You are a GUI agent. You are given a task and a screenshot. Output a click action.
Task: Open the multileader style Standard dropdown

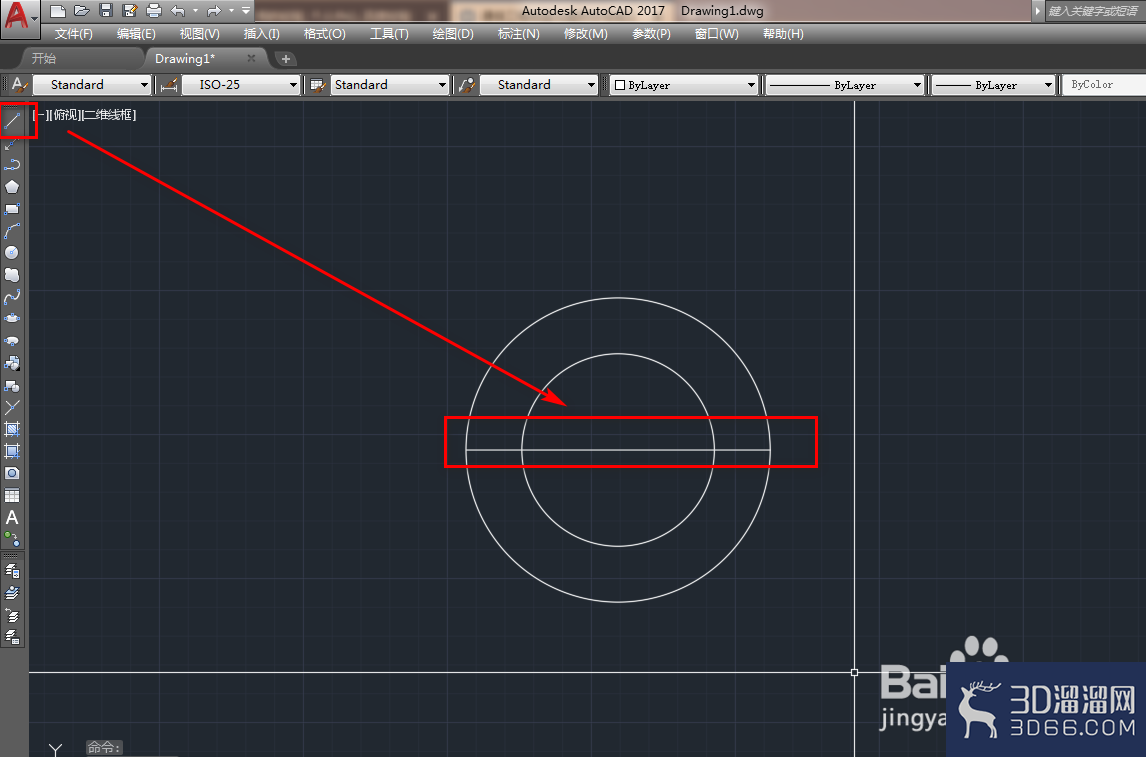[x=539, y=85]
